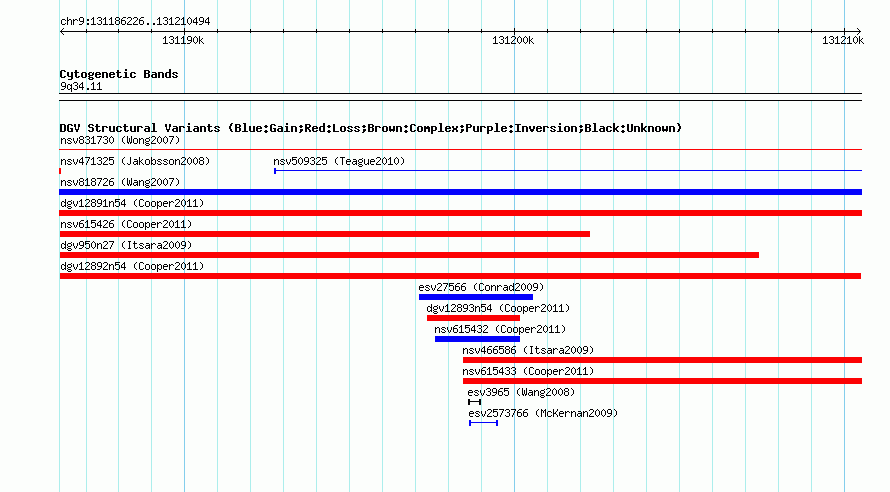Viewport: 890px width, 492px height.
Task: Click the 131190k ruler label
Action: (183, 40)
